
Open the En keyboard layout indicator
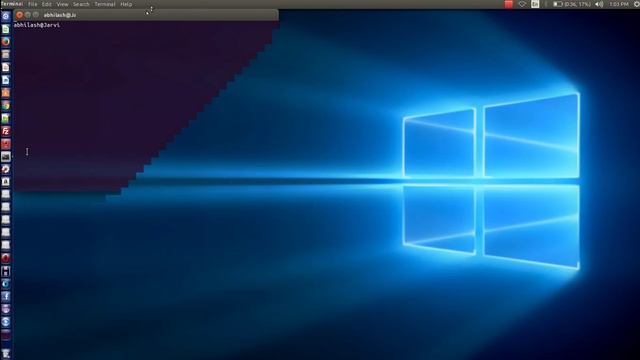535,4
